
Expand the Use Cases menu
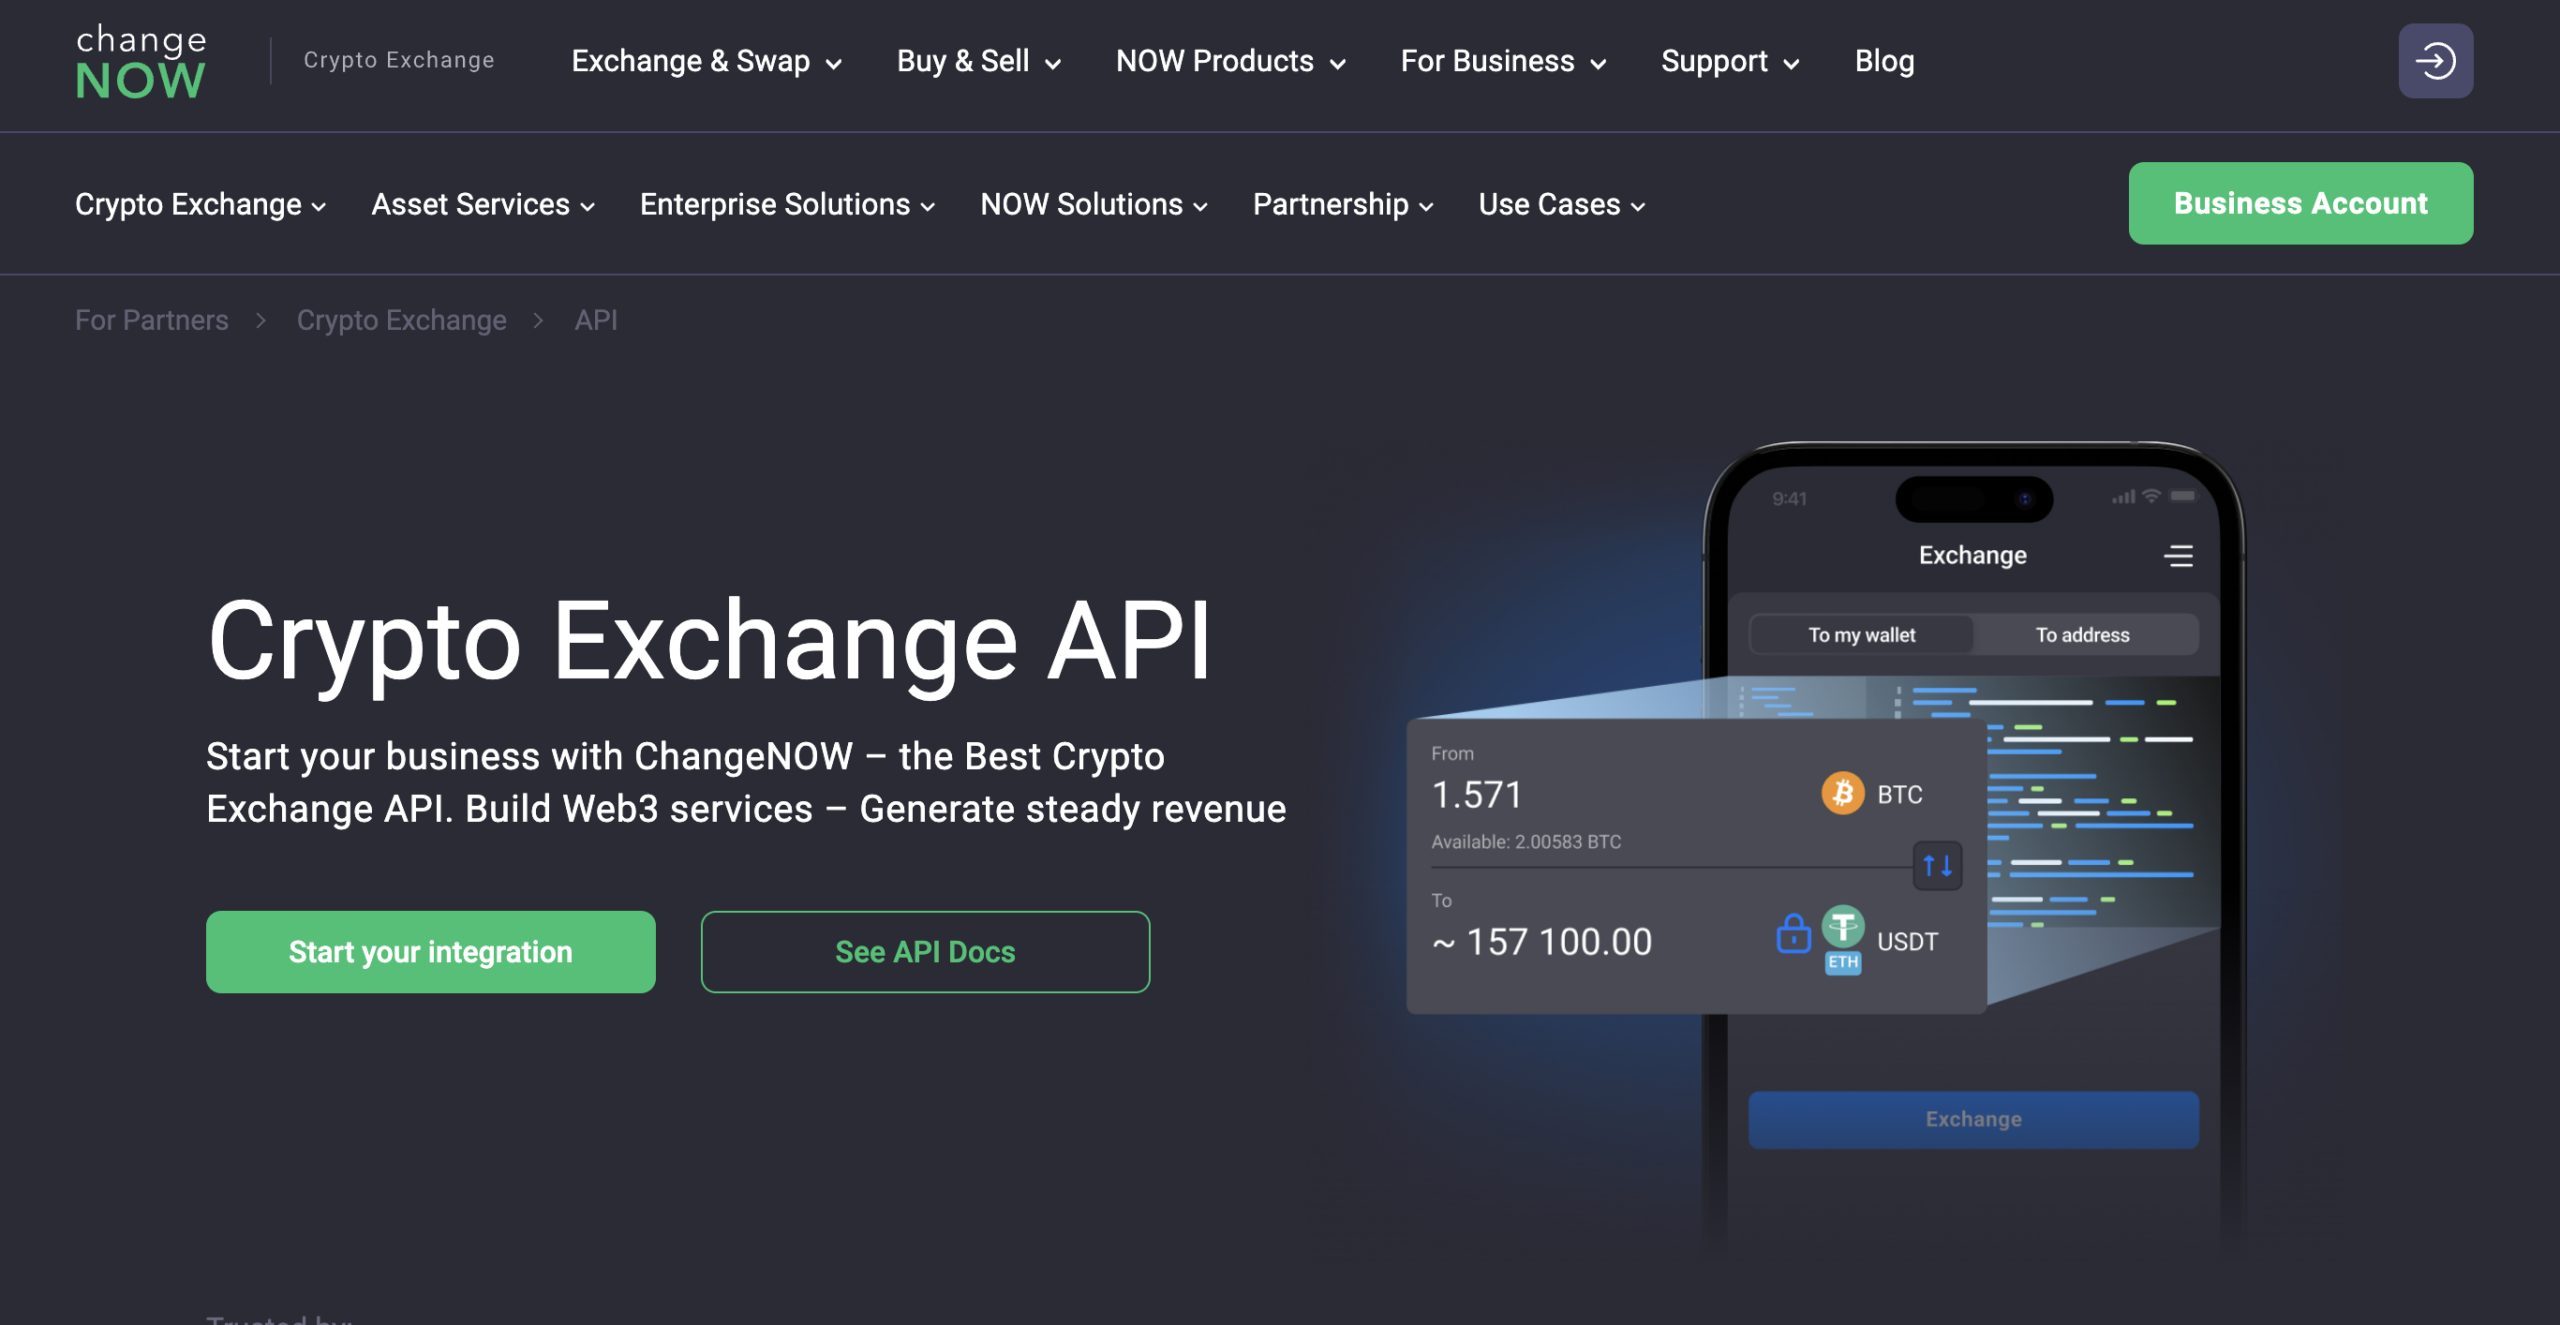click(1561, 205)
